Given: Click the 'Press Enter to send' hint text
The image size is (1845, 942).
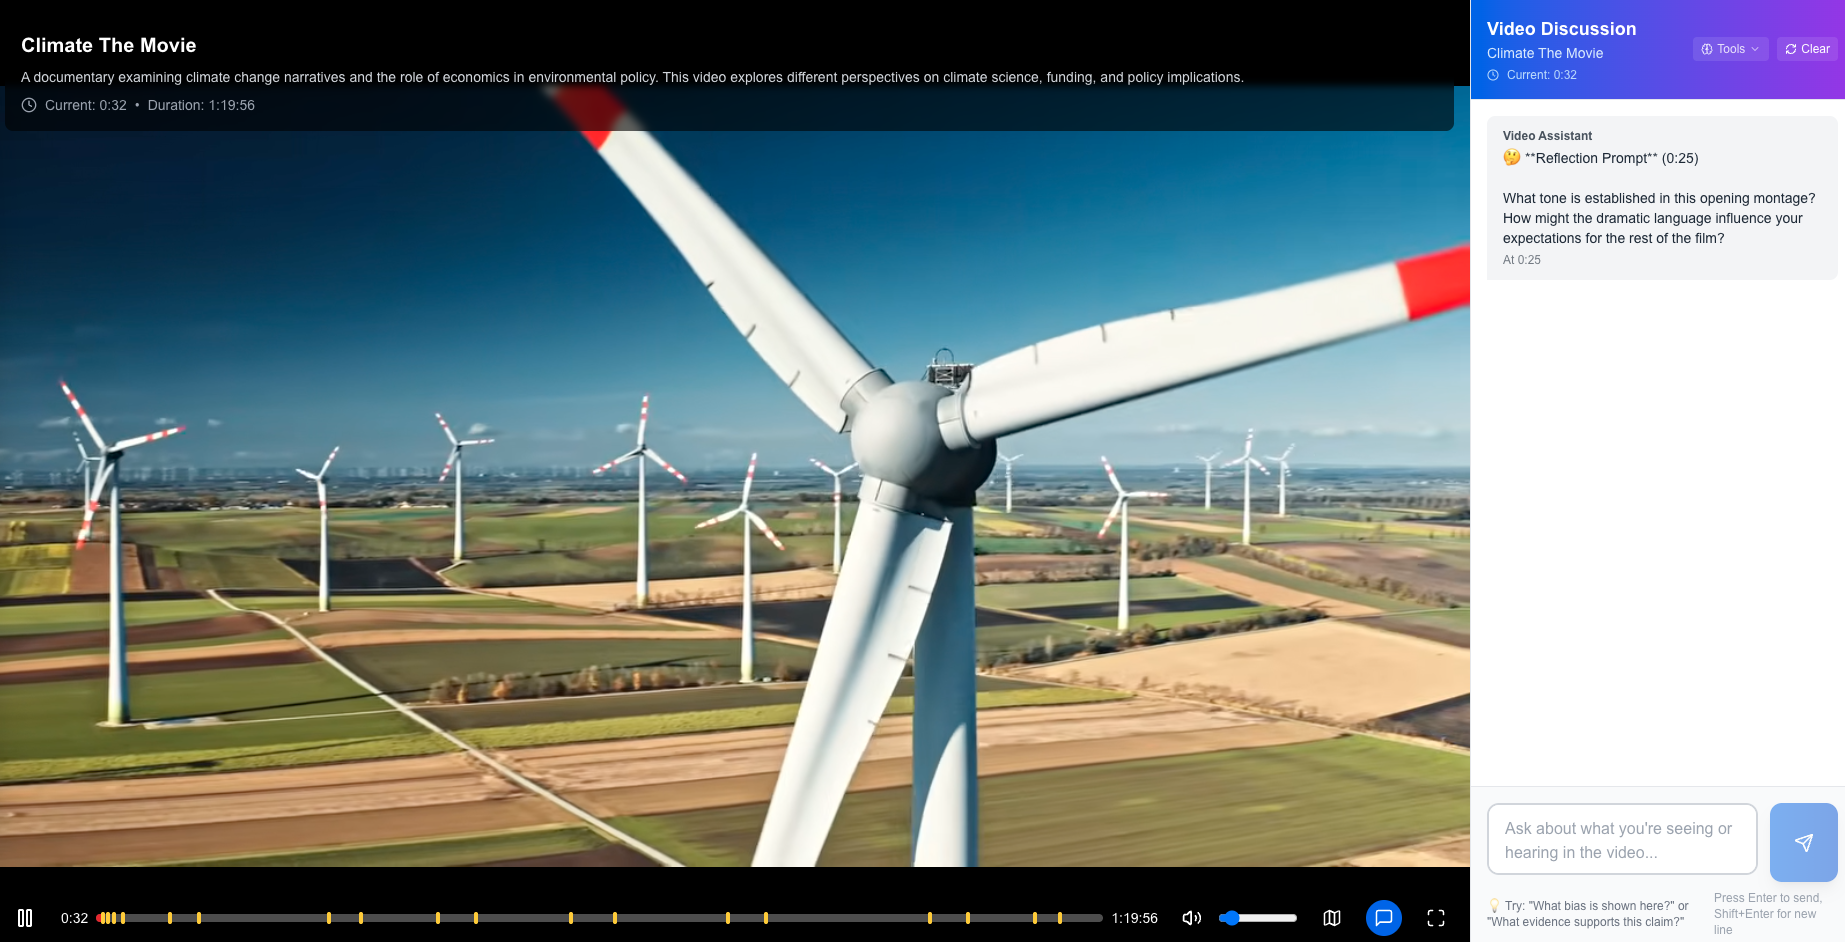Looking at the screenshot, I should click(1767, 914).
